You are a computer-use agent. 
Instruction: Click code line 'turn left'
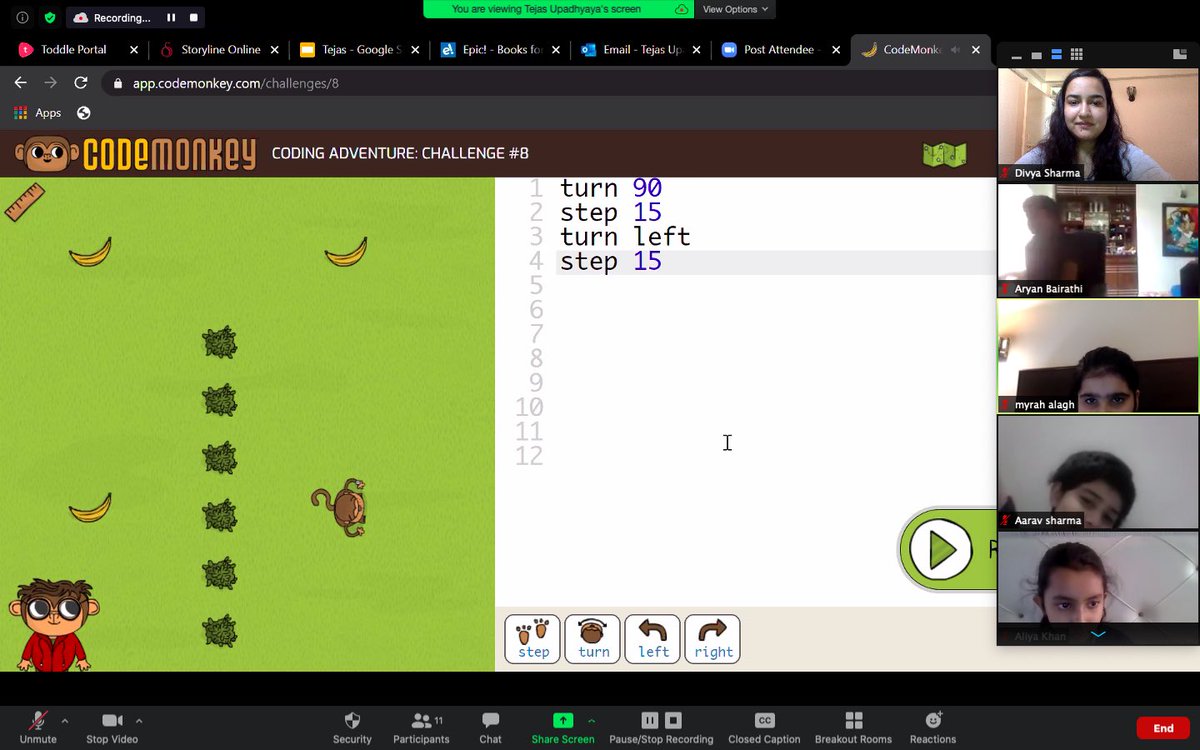[x=625, y=237]
